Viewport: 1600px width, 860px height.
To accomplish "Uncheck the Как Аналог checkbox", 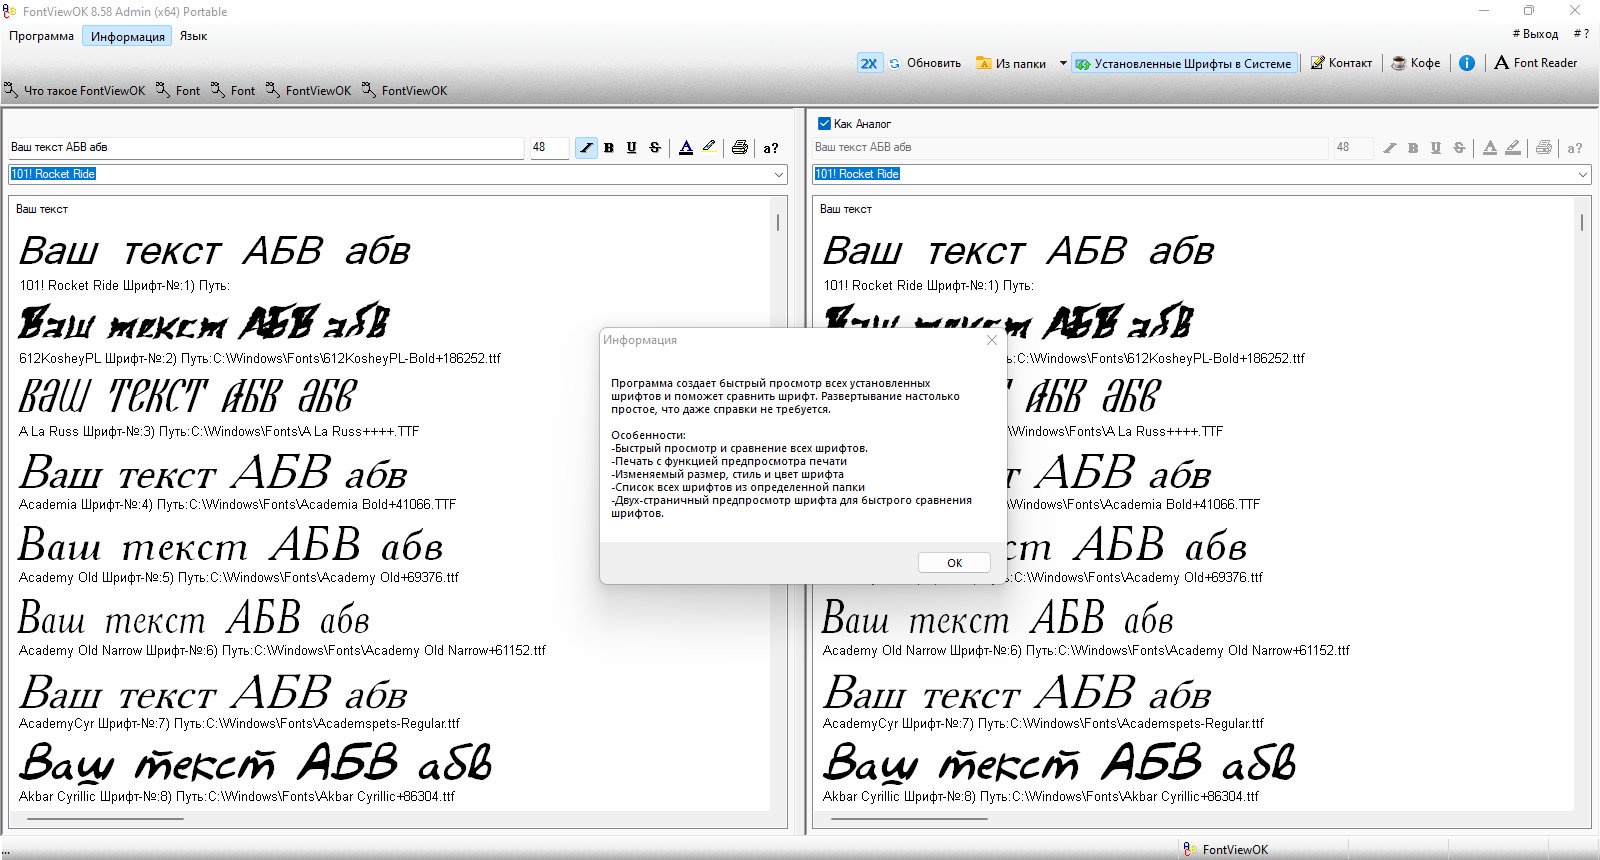I will pos(825,124).
